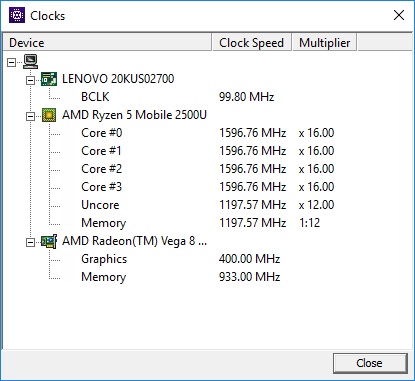Close the Clocks window with X
Image resolution: width=415 pixels, height=381 pixels.
(399, 15)
